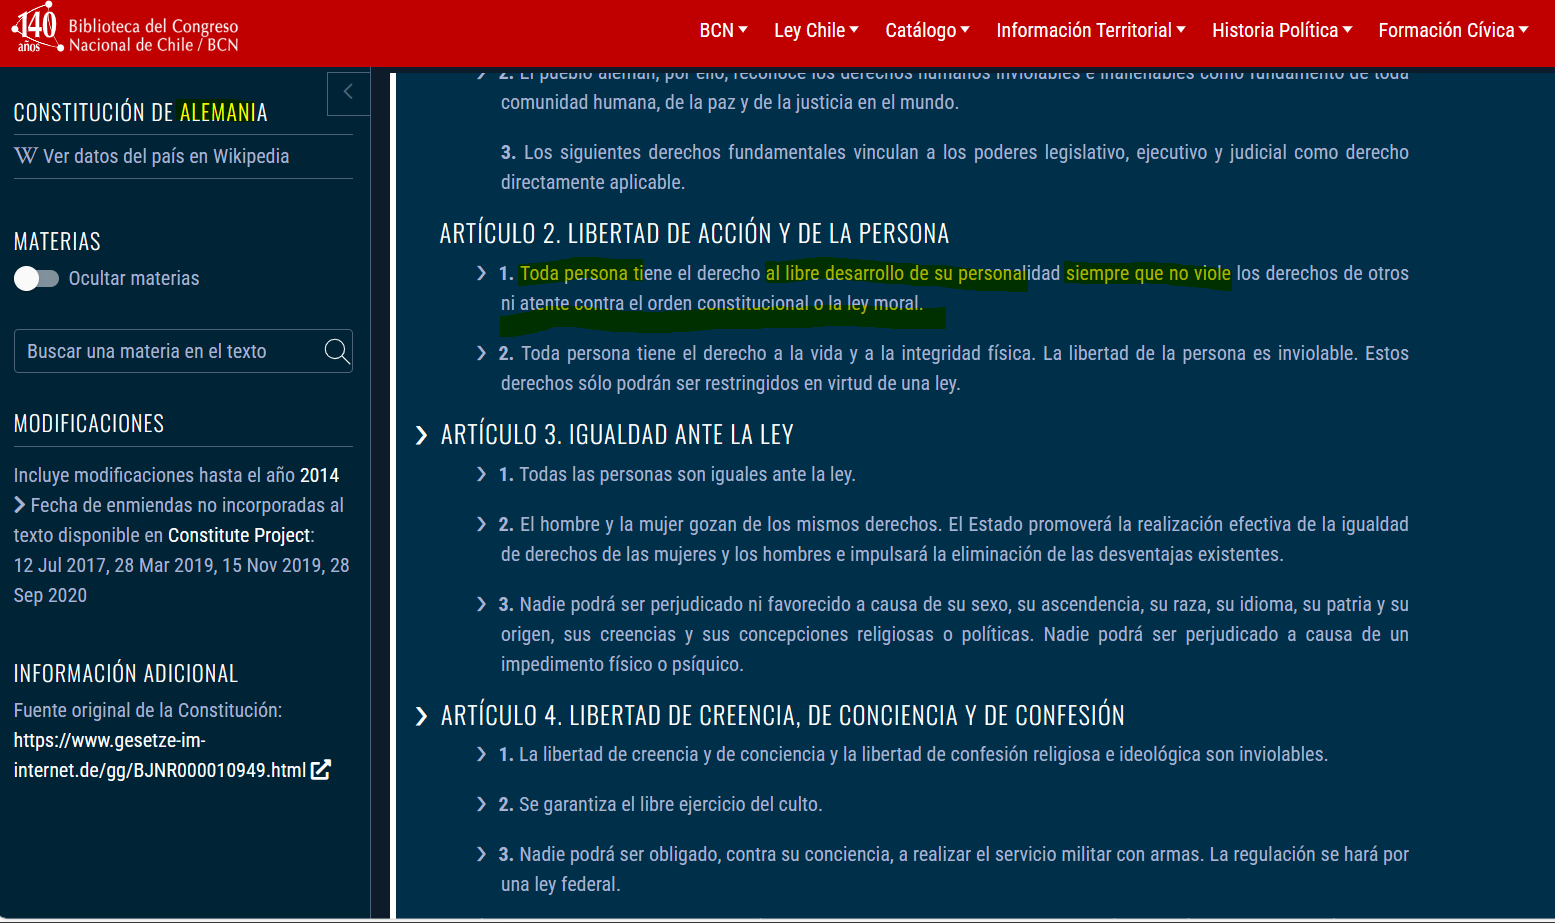This screenshot has width=1555, height=923.
Task: Expand Artículo 2 clause 1 chevron
Action: (x=482, y=273)
